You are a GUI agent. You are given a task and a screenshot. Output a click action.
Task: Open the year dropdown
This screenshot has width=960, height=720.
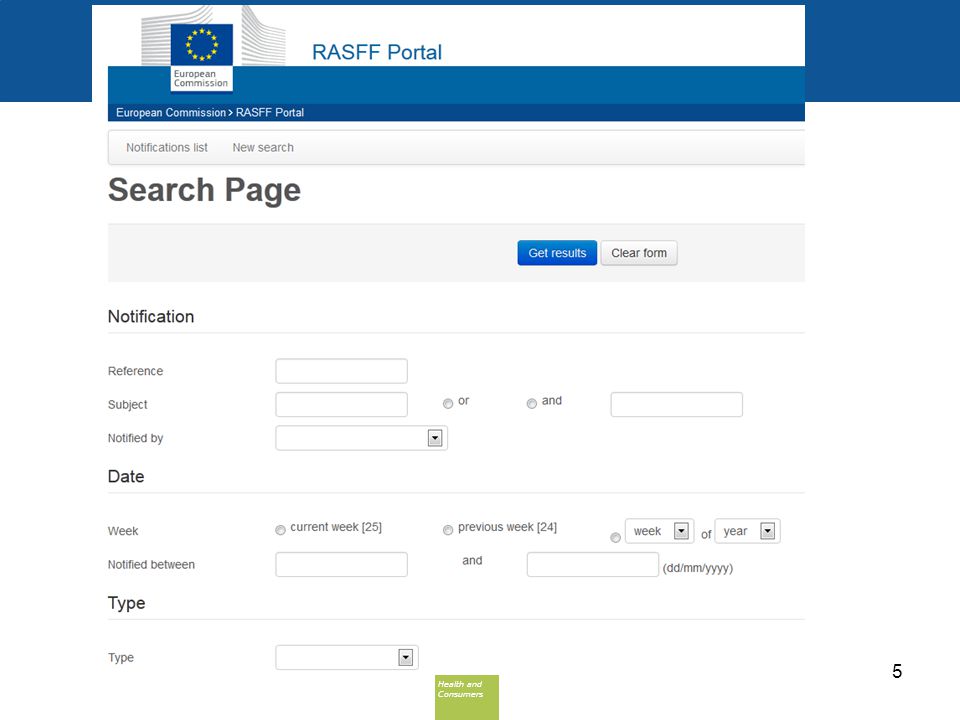coord(748,531)
